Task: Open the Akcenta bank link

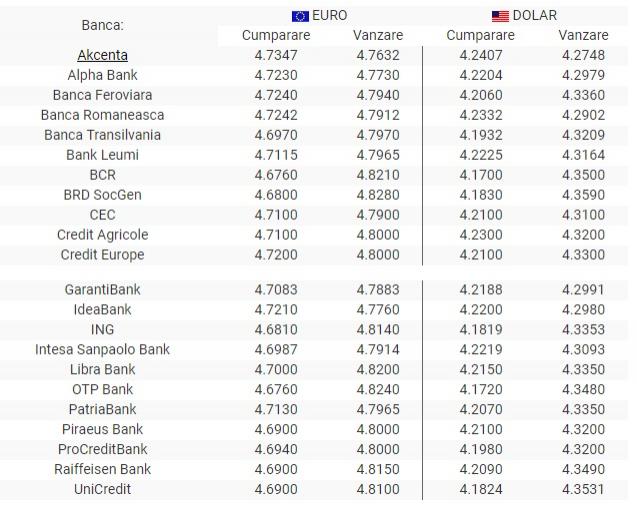Action: pyautogui.click(x=103, y=55)
